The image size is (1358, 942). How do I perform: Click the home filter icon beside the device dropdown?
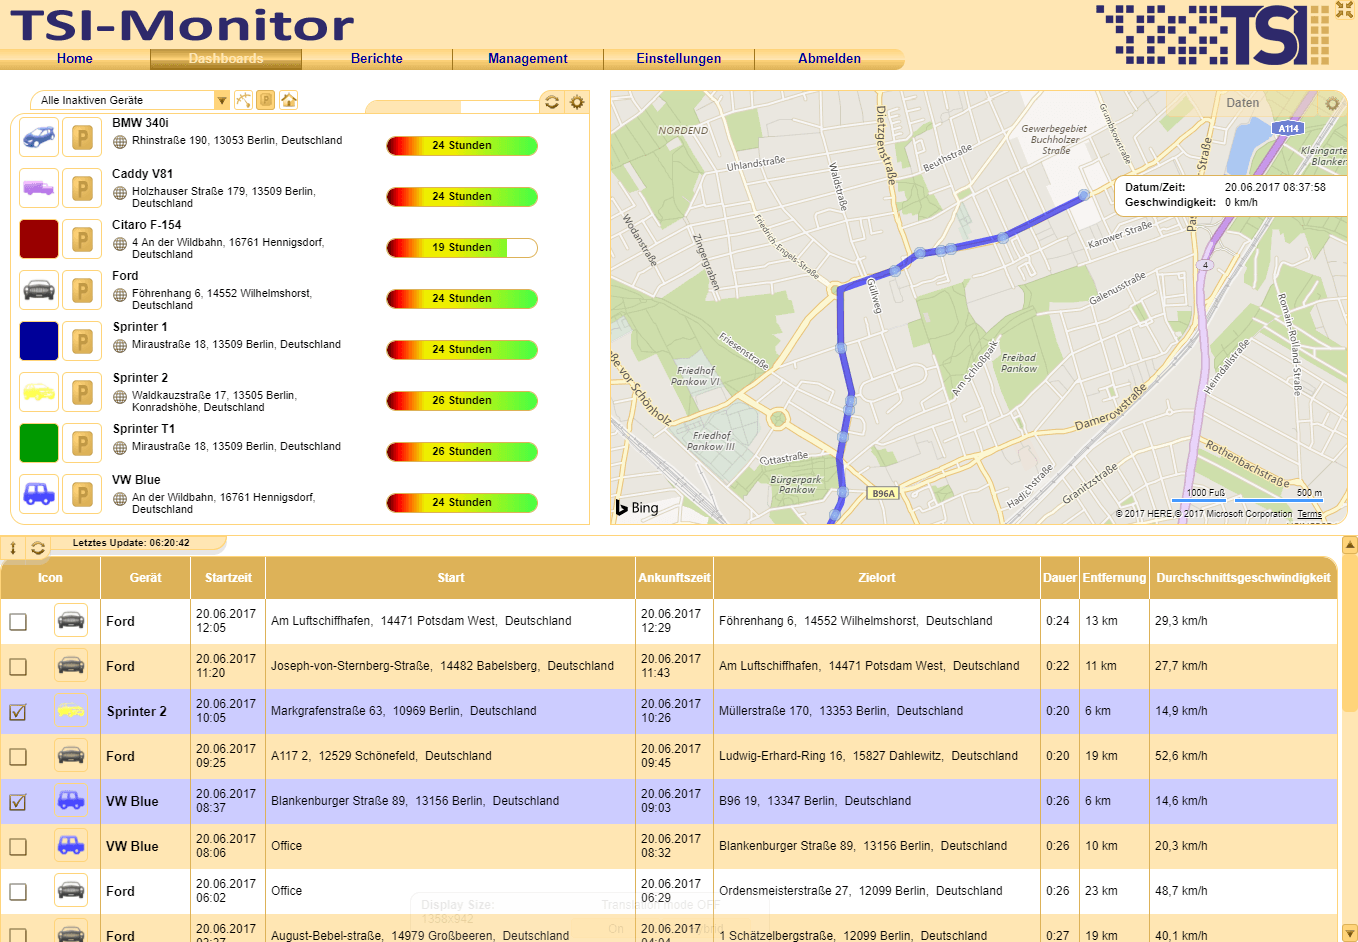tap(289, 100)
